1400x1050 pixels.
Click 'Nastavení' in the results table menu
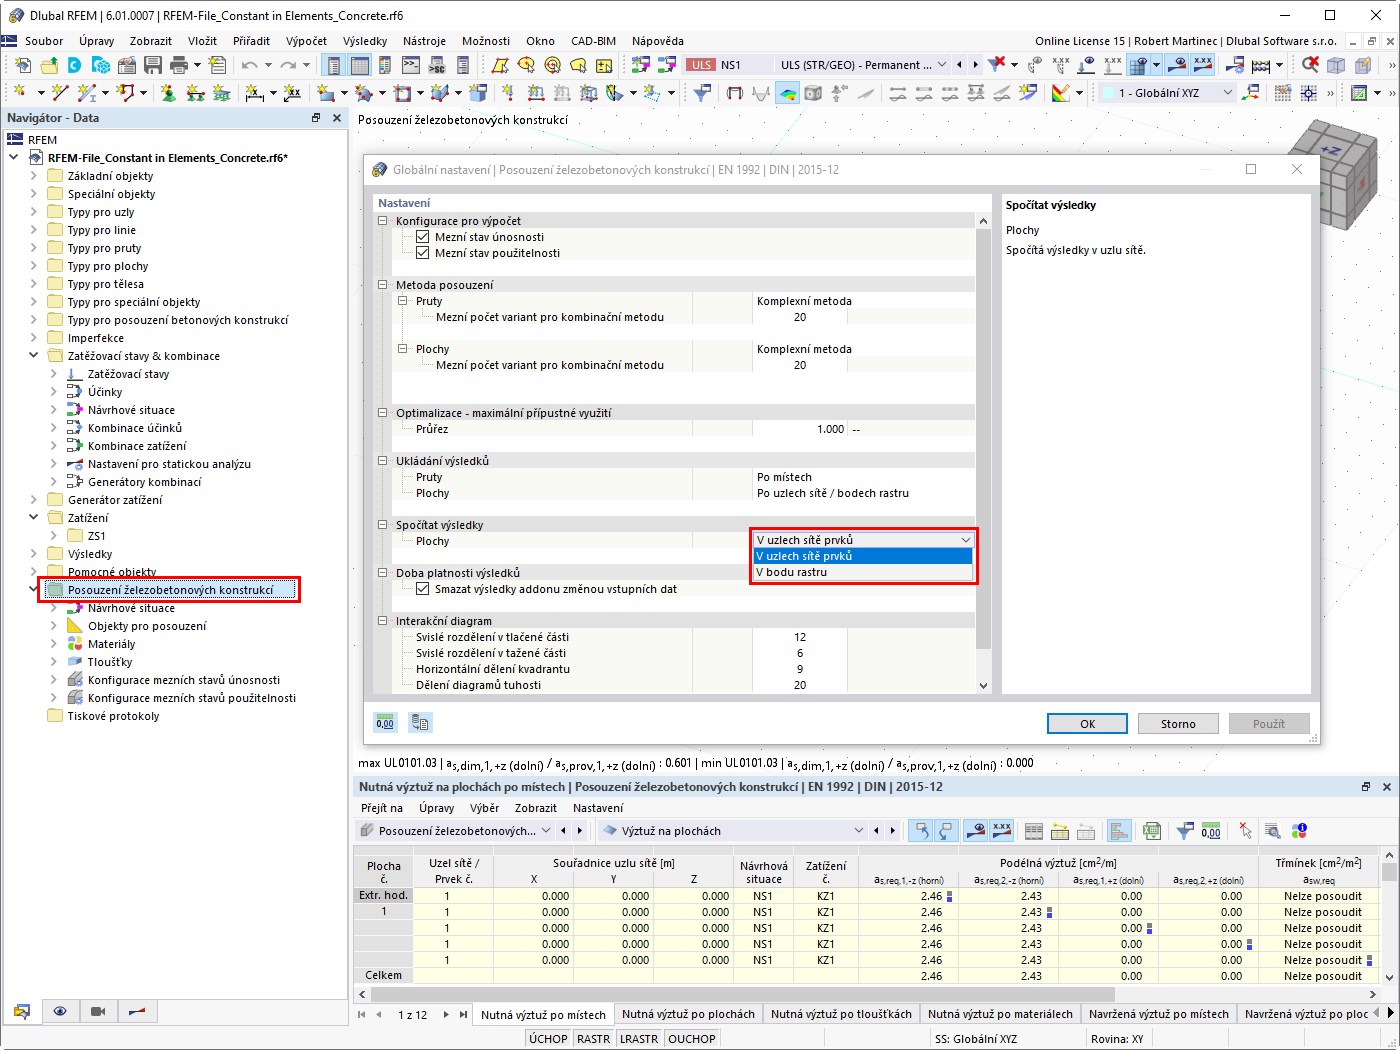(598, 808)
